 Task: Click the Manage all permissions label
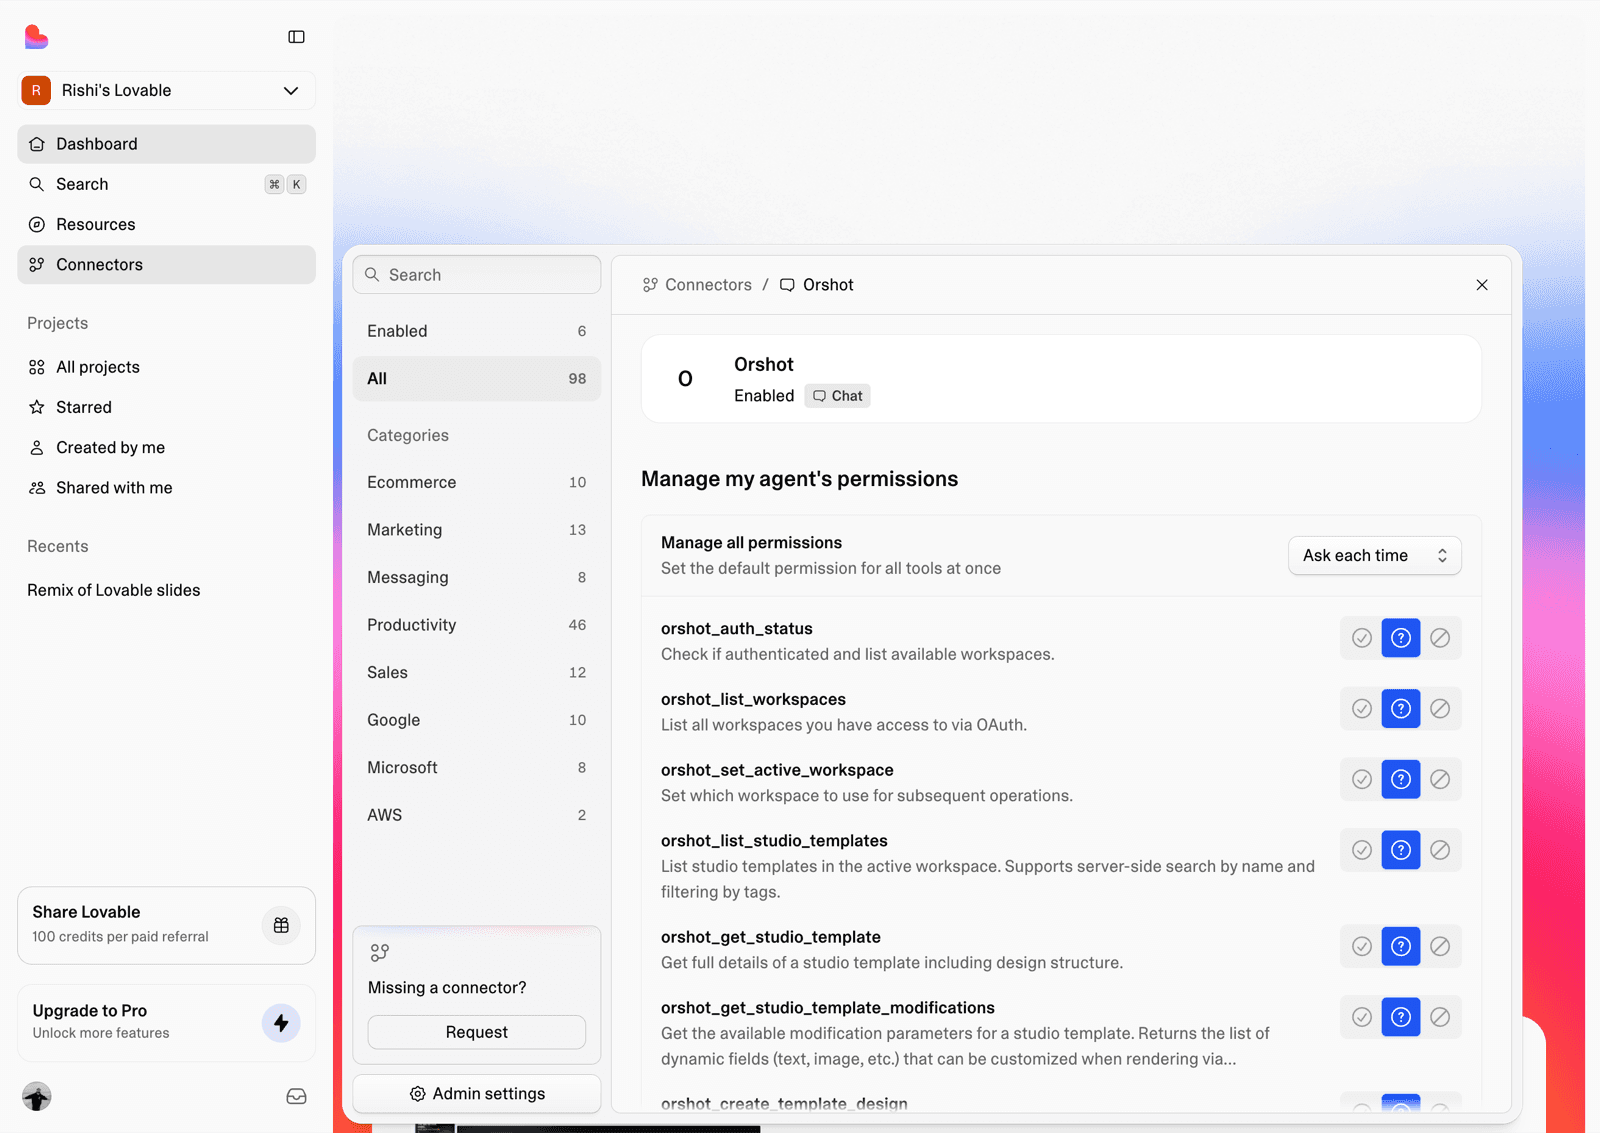click(751, 543)
